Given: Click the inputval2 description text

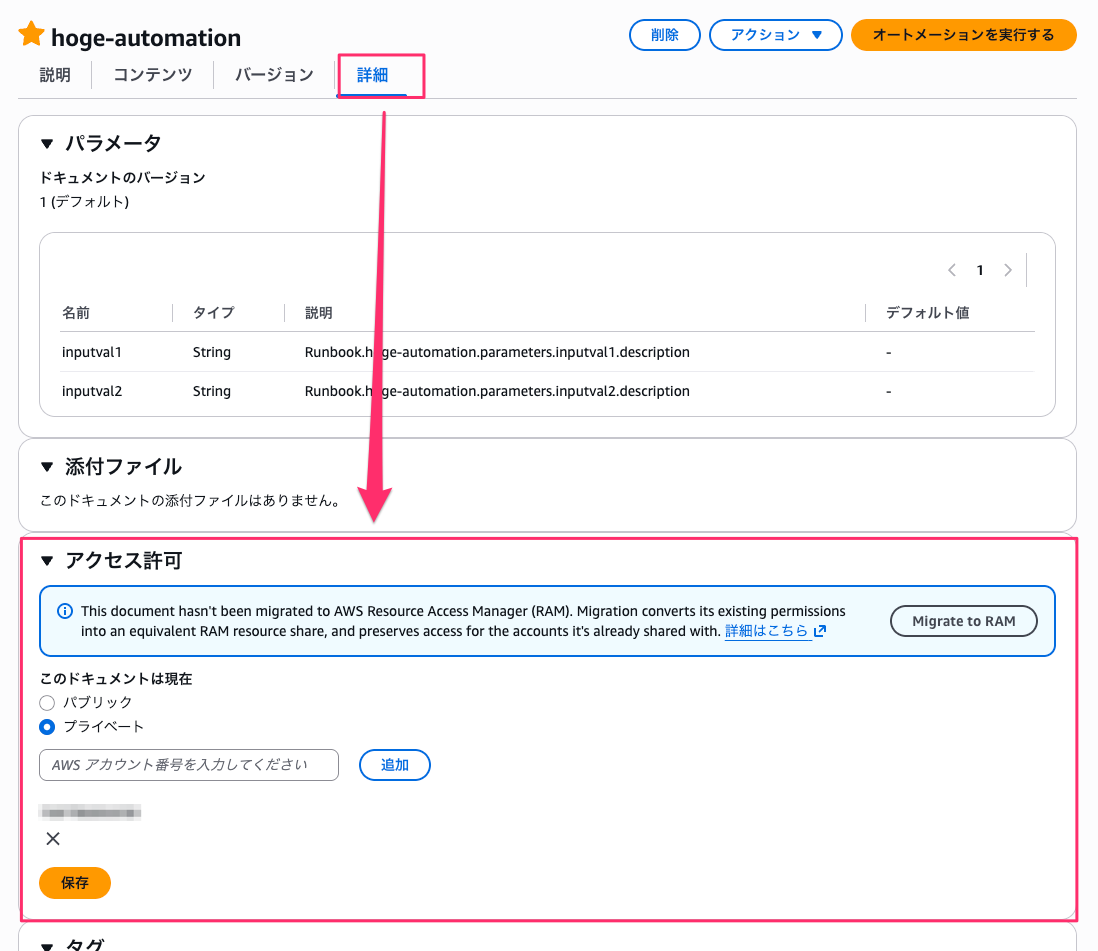Looking at the screenshot, I should [497, 391].
